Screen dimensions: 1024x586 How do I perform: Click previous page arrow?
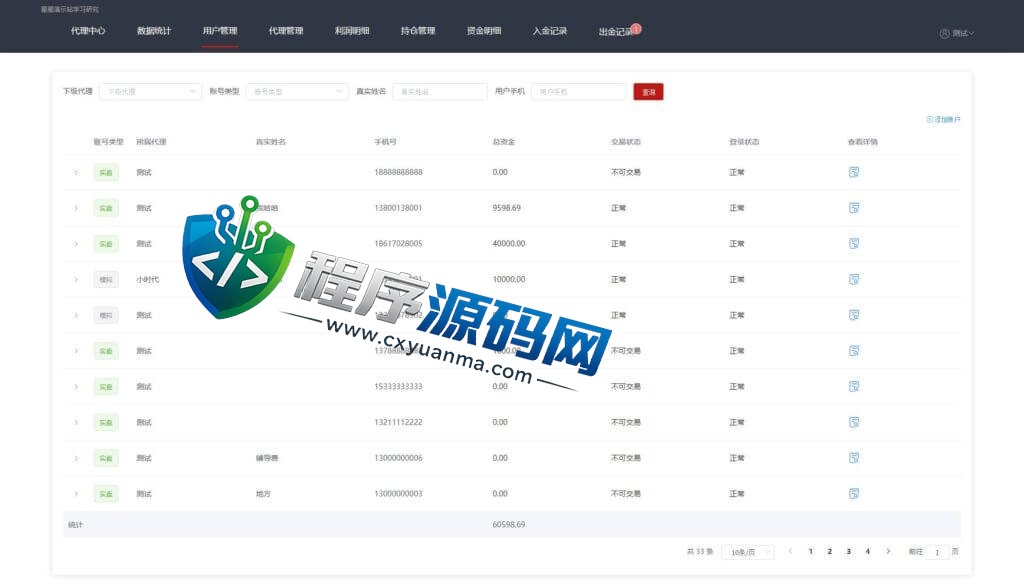point(790,551)
